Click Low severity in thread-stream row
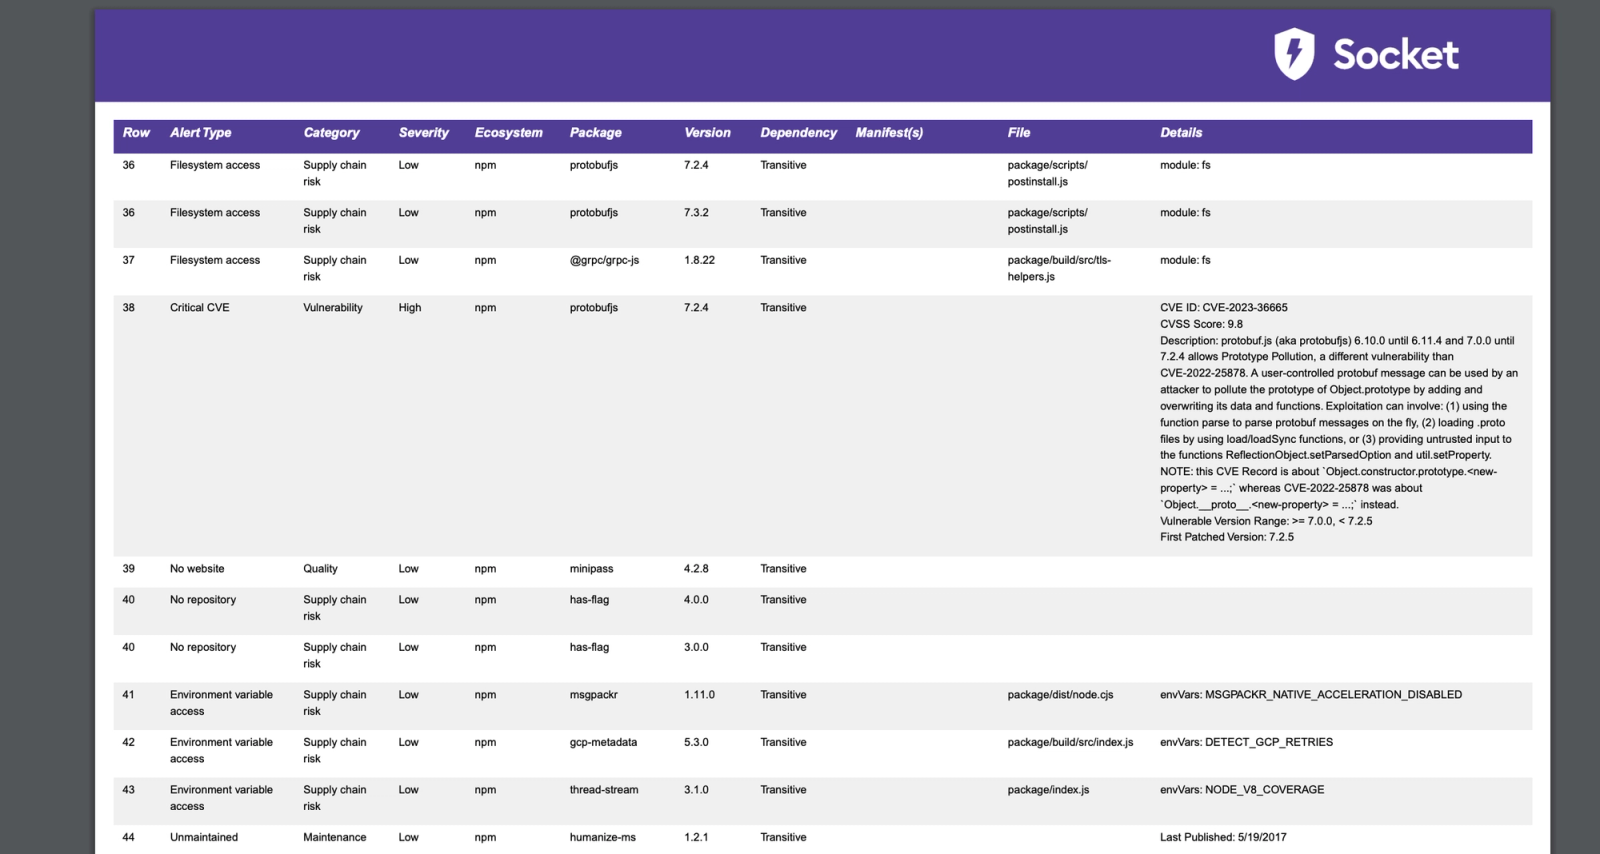Image resolution: width=1600 pixels, height=854 pixels. pyautogui.click(x=408, y=790)
